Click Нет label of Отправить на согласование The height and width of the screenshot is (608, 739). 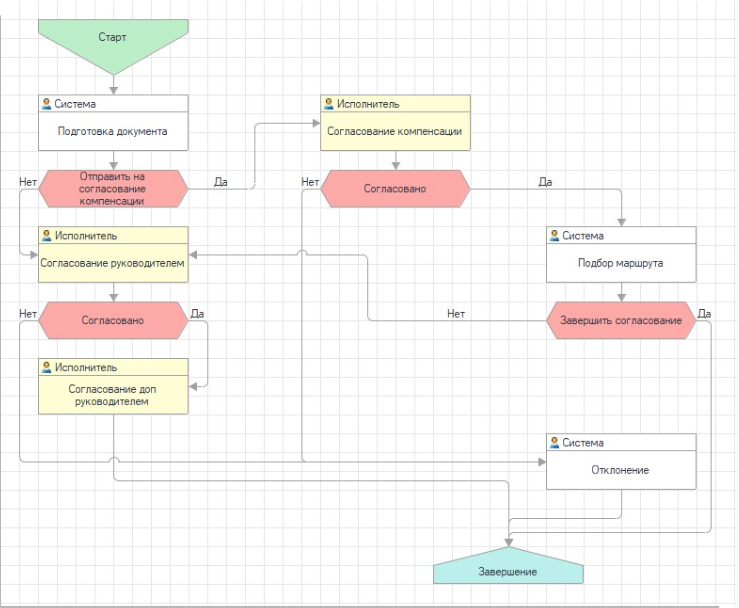click(28, 182)
